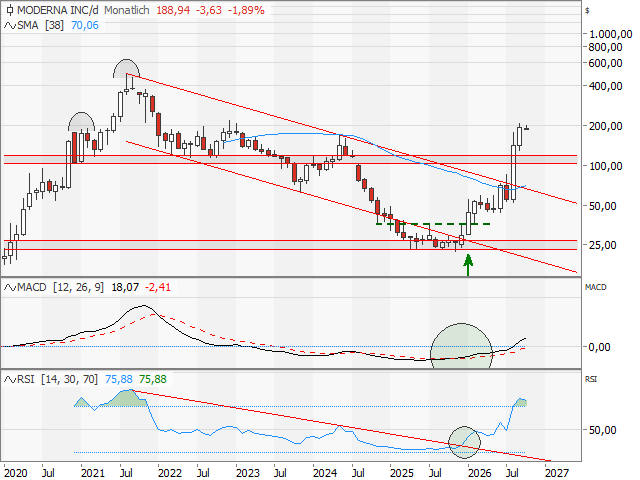Click the blue RSI value 75,88
The image size is (640, 480).
tap(119, 380)
